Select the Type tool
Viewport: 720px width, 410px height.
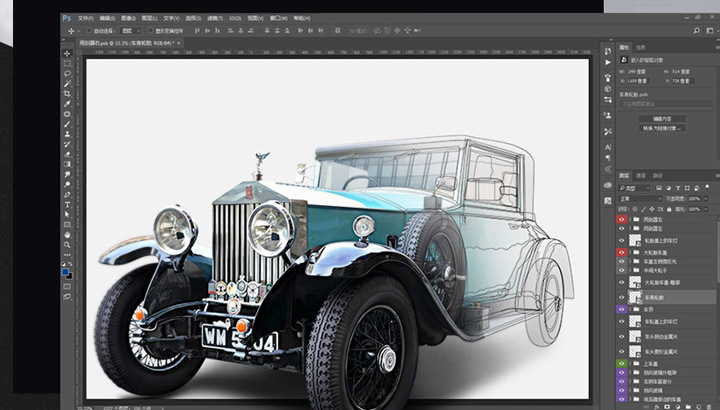[67, 204]
